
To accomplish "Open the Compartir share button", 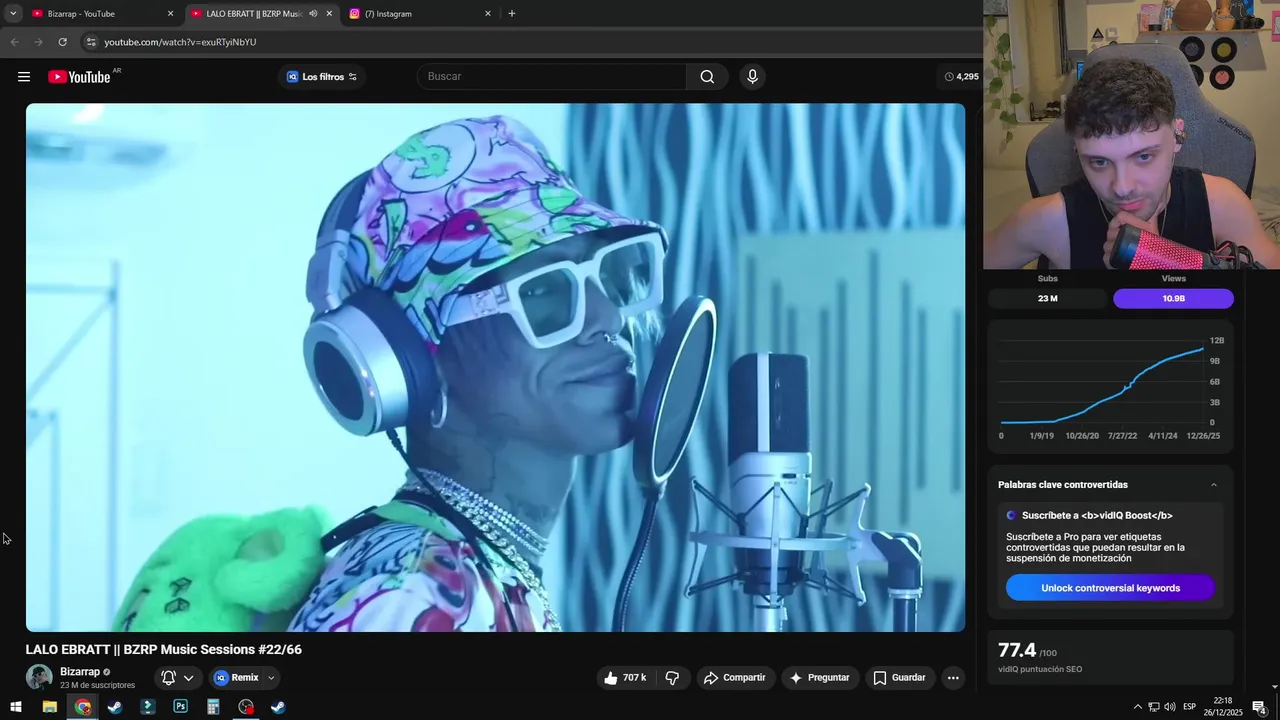I will (x=734, y=678).
